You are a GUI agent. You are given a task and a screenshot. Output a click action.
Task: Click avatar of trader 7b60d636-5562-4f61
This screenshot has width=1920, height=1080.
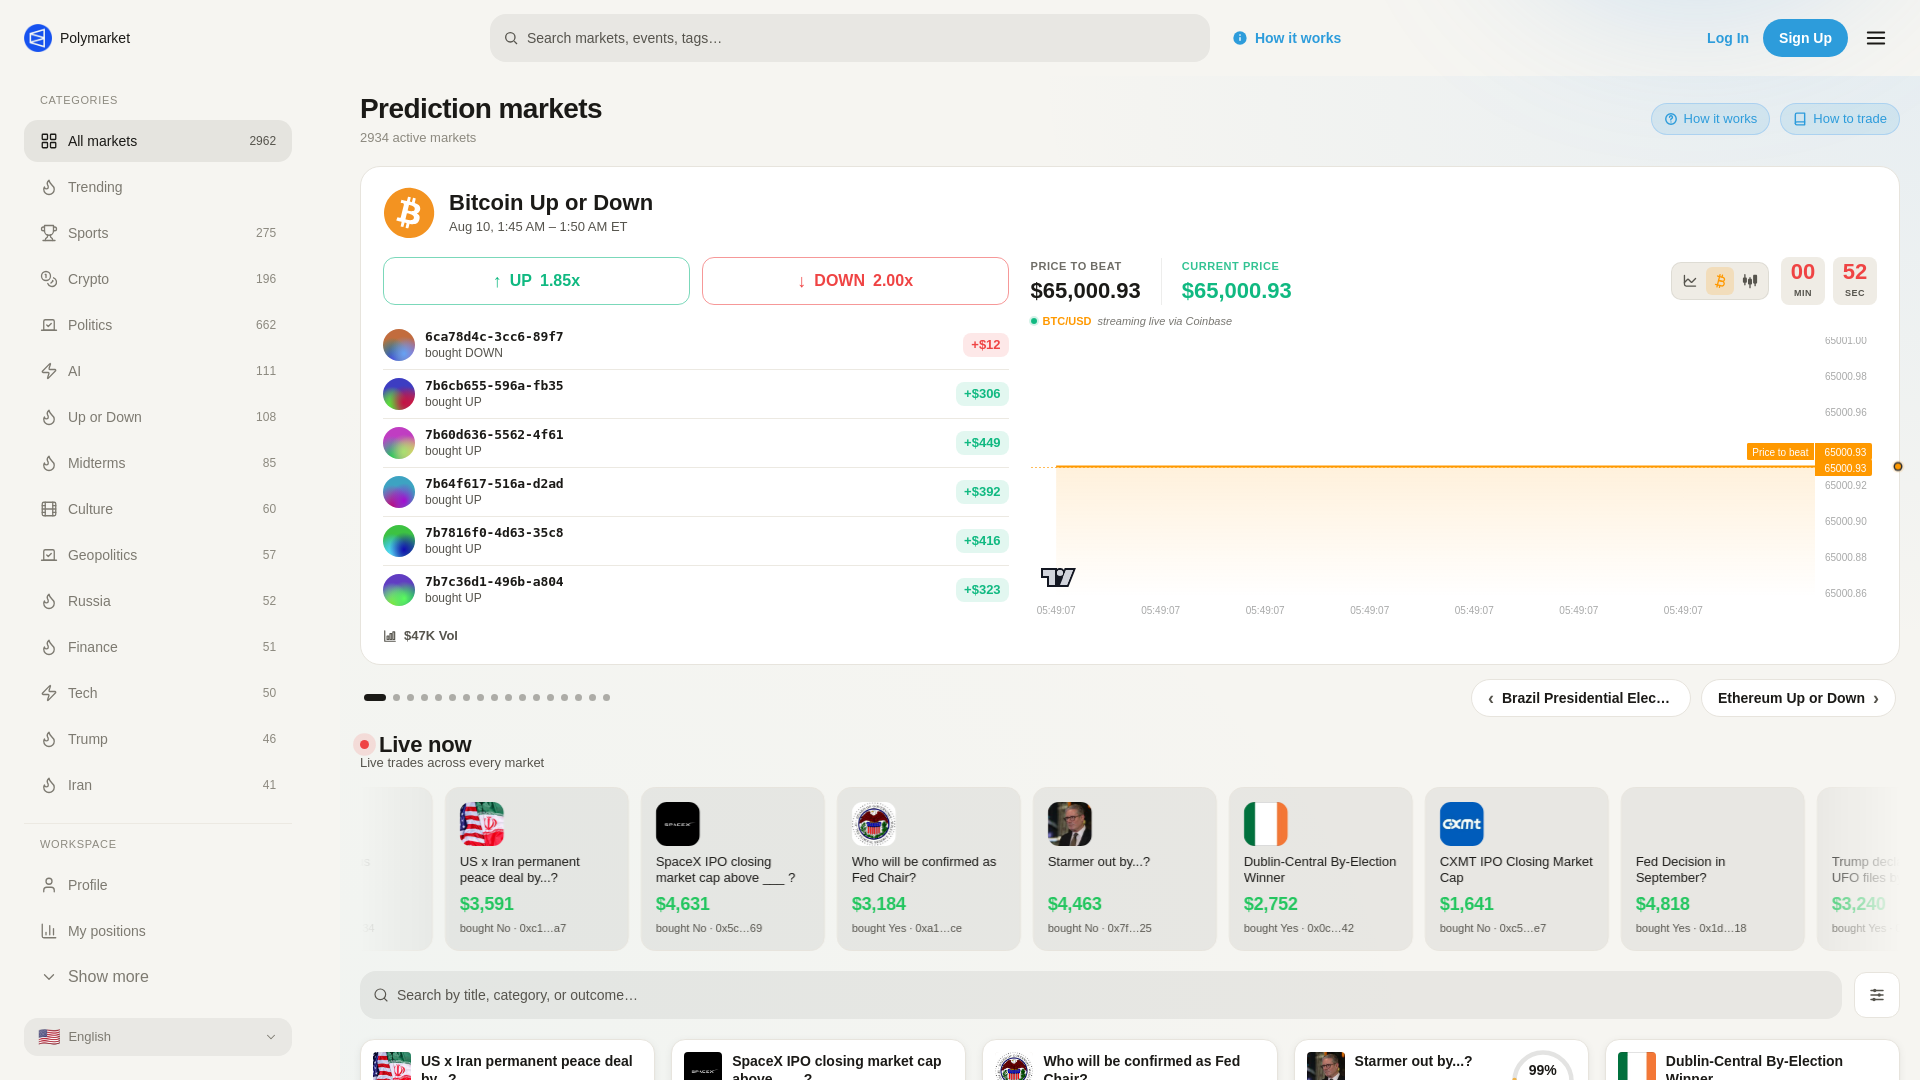click(399, 443)
